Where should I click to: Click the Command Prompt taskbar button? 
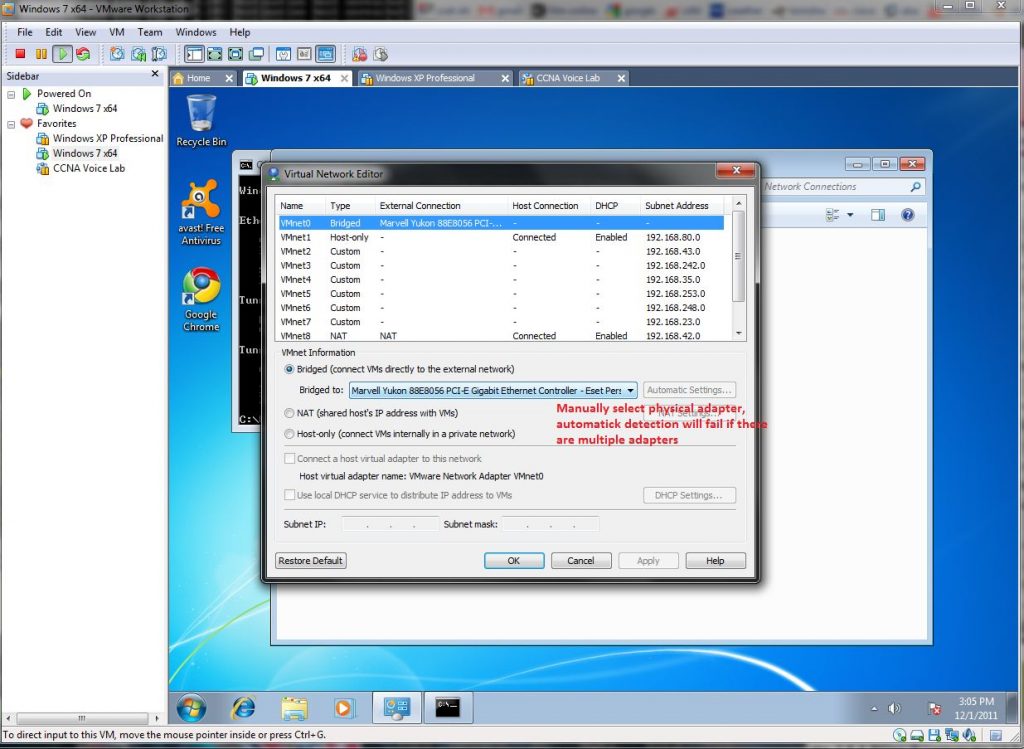click(448, 708)
